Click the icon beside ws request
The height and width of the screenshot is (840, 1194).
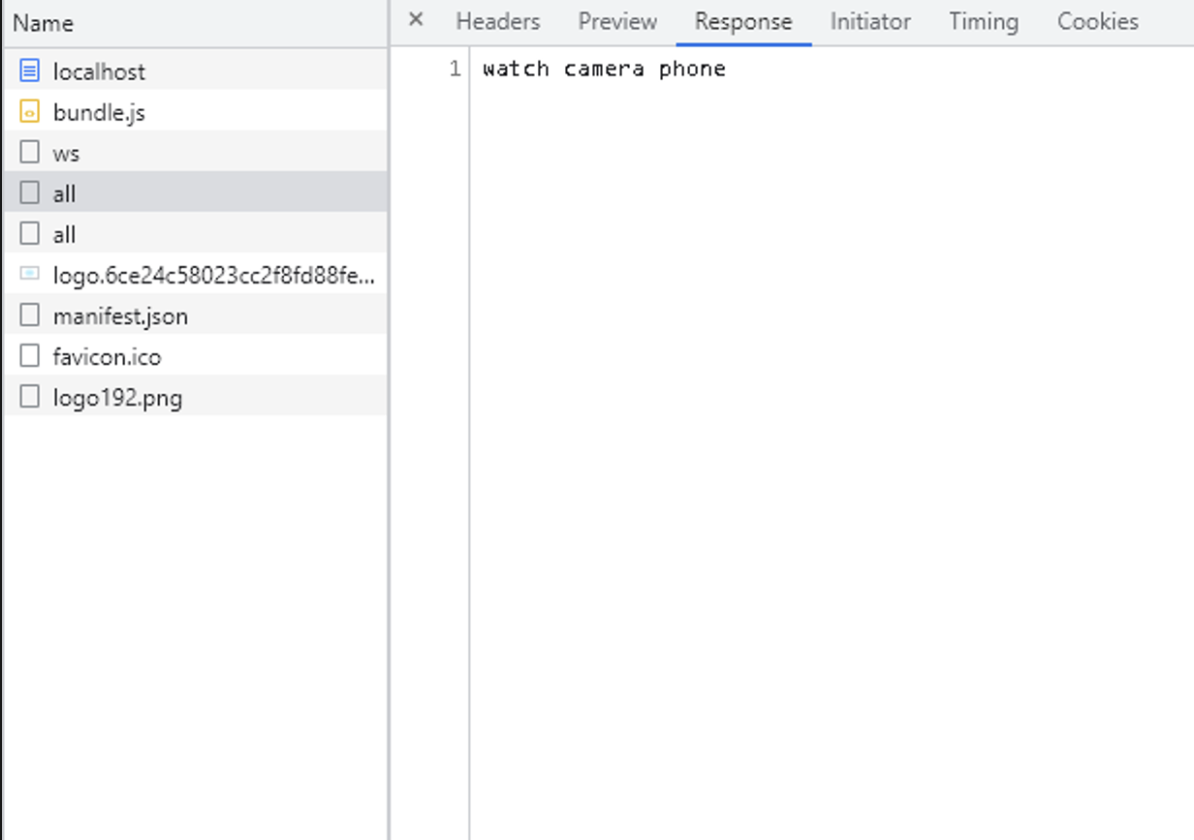pyautogui.click(x=30, y=153)
